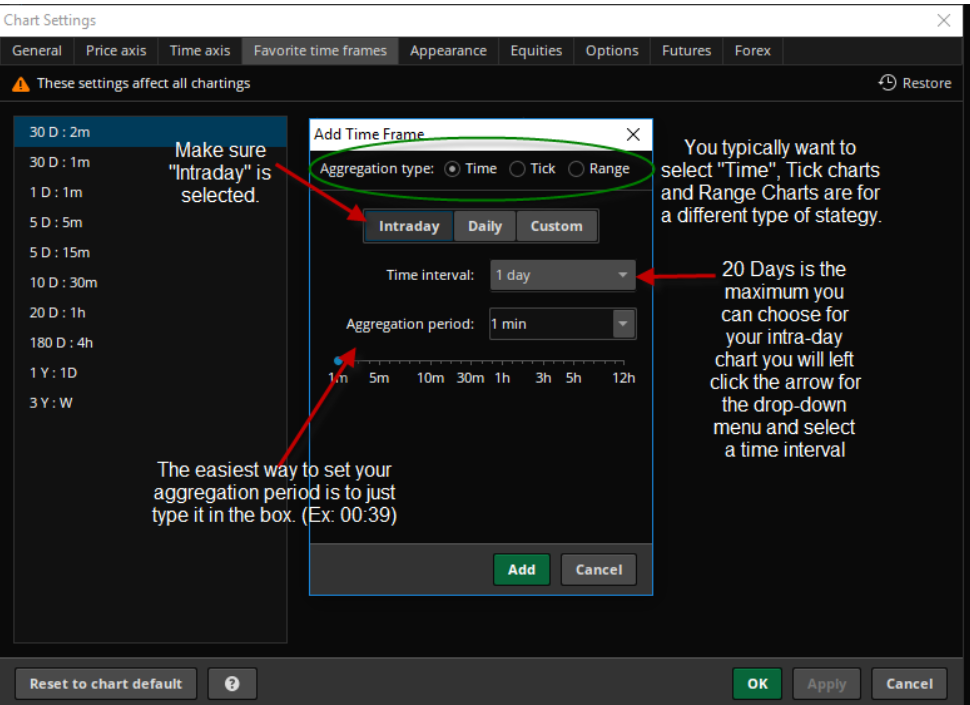Select the 30 D : 2m time frame

click(150, 132)
